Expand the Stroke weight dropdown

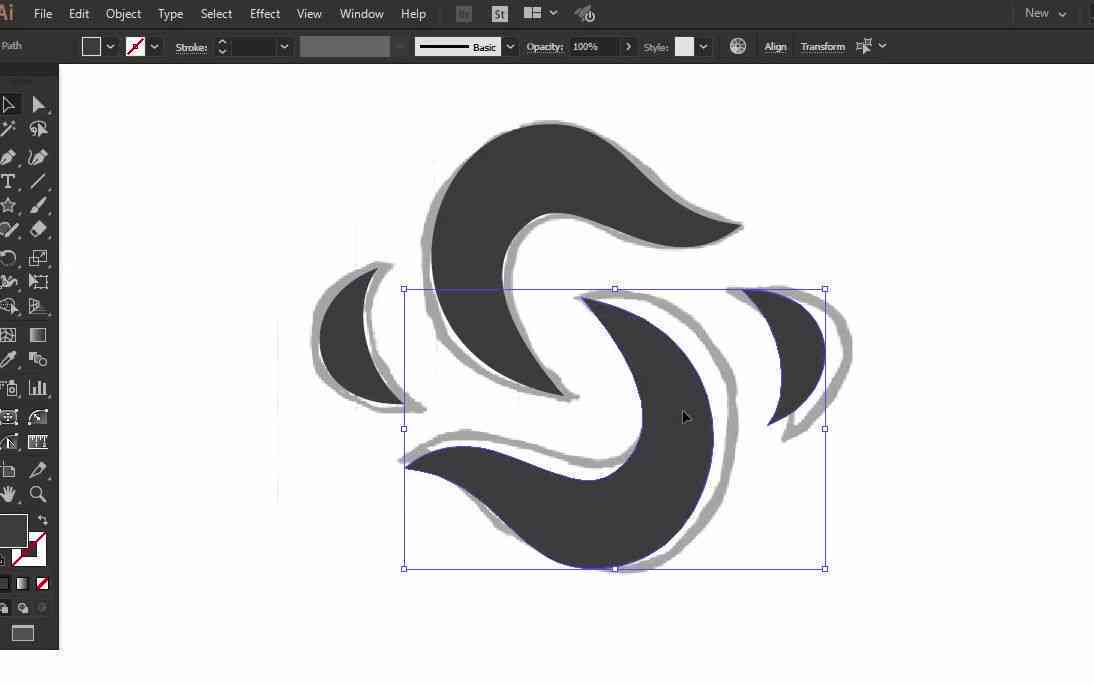[284, 47]
